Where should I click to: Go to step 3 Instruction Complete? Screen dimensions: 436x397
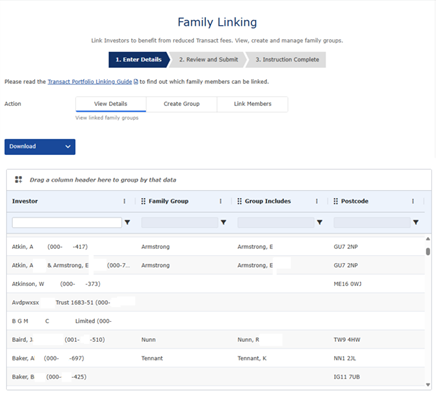click(x=287, y=60)
